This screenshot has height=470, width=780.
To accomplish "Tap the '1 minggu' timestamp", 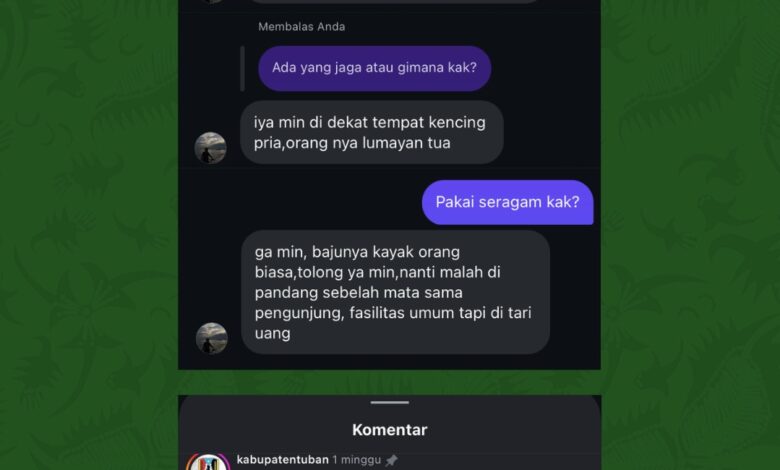I will (357, 460).
